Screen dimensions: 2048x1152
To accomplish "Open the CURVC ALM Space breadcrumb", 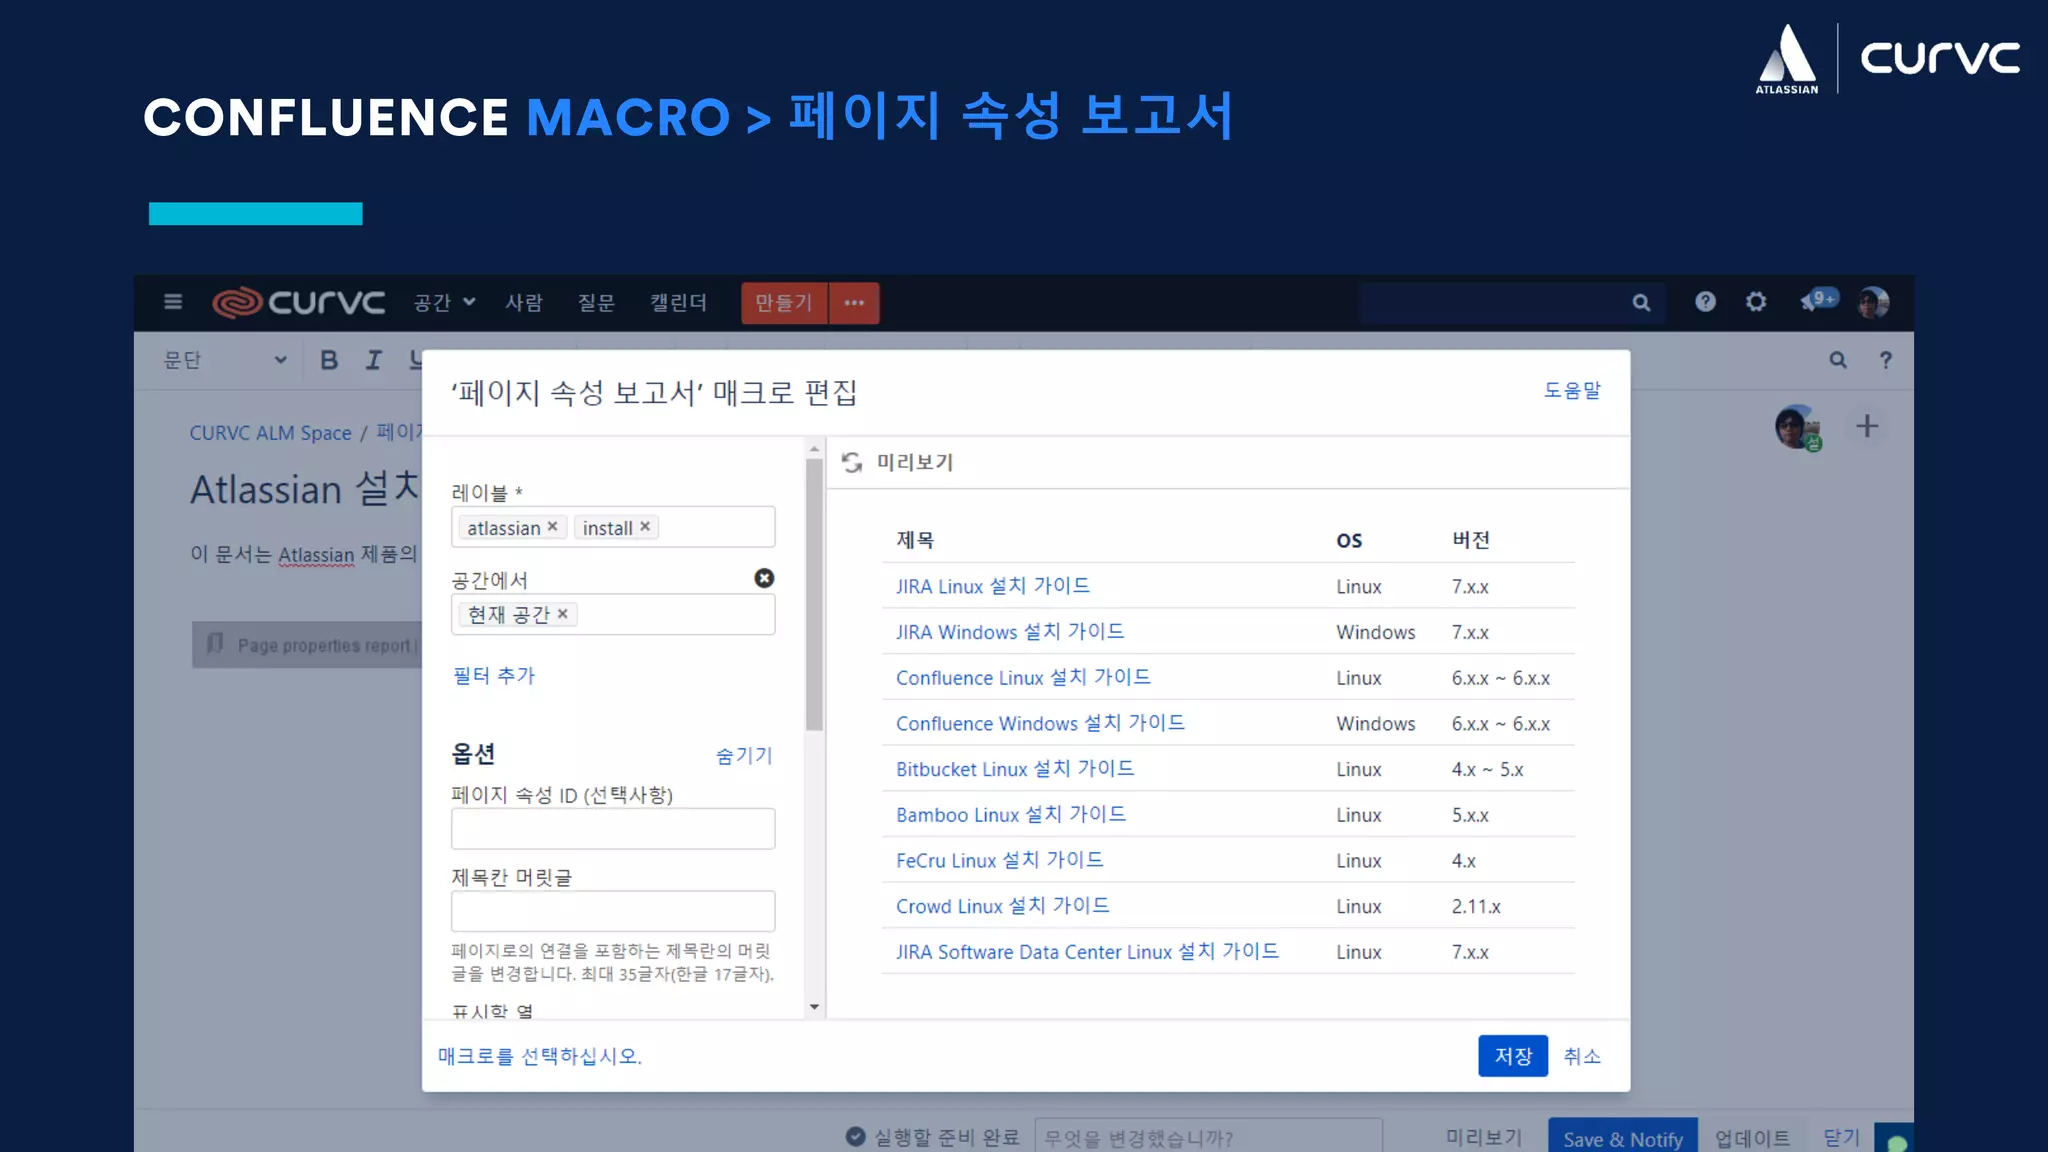I will click(x=271, y=433).
